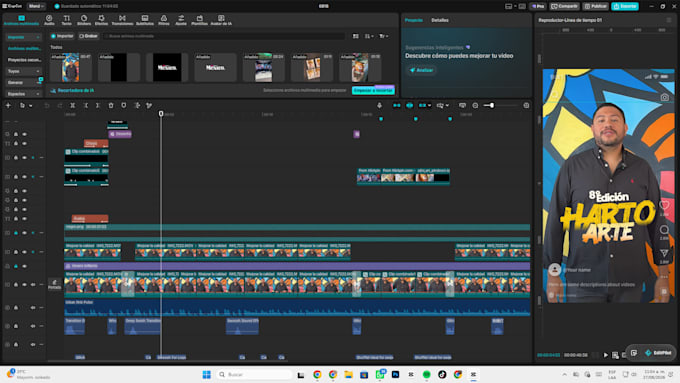Image resolution: width=680 pixels, height=383 pixels.
Task: Open the player panel hamburger menu
Action: [x=669, y=20]
